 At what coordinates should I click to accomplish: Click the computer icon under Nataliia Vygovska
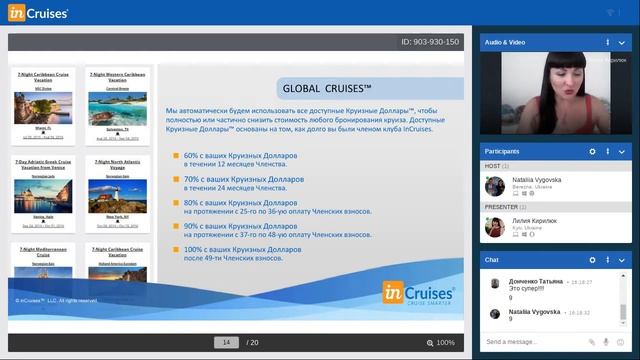[516, 193]
